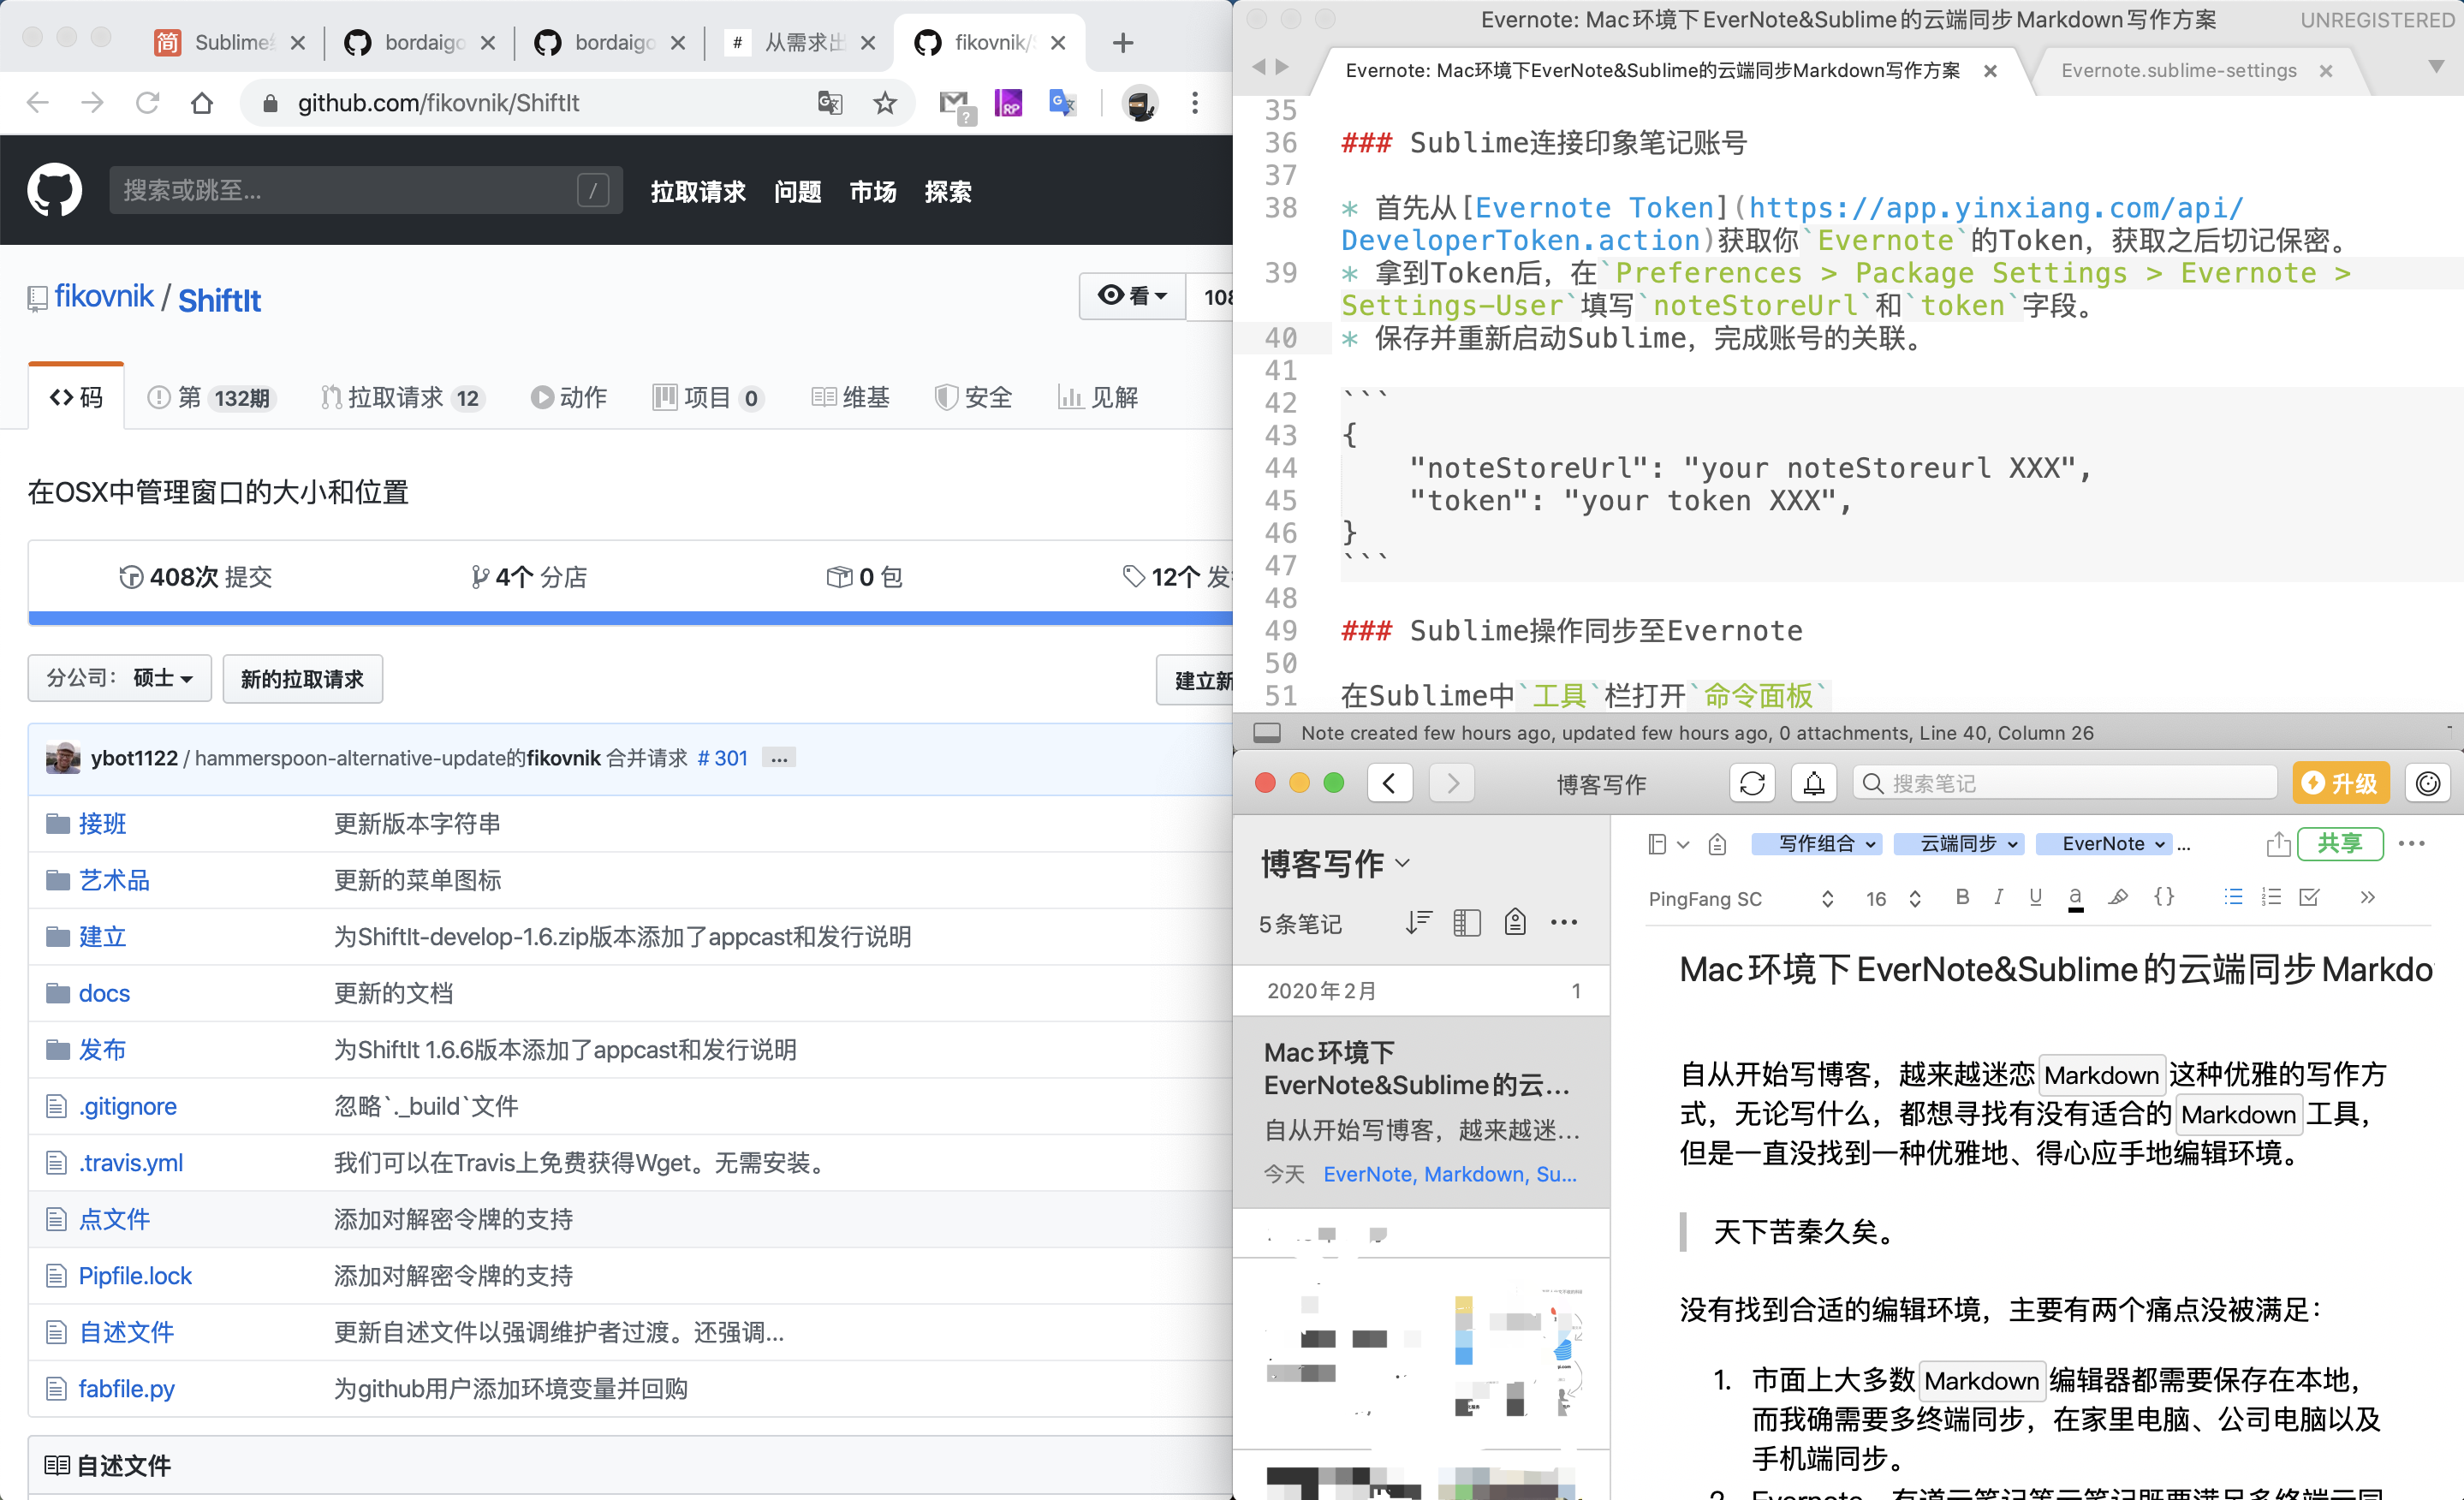2464x1500 pixels.
Task: Switch to the Sublime Chrome tab
Action: point(229,42)
